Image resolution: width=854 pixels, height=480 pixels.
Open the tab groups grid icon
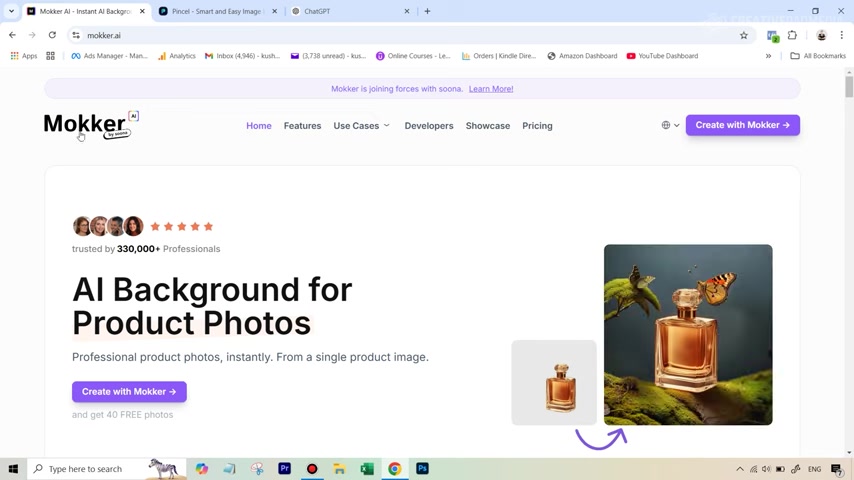(51, 56)
